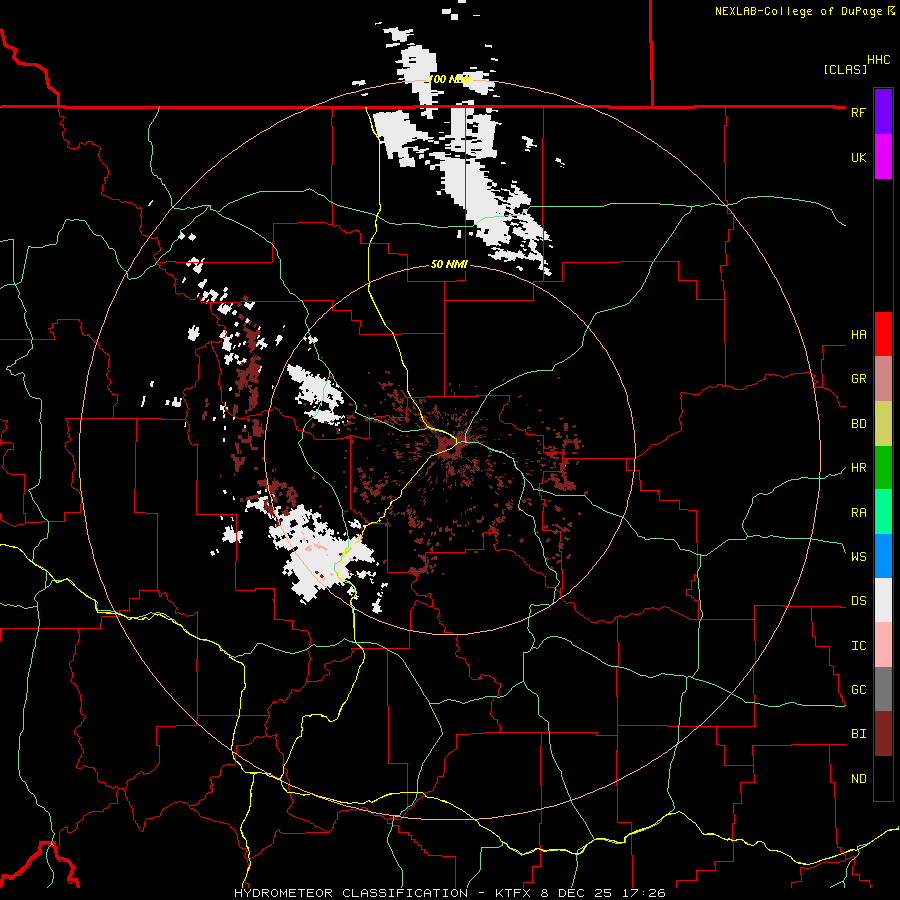Screen dimensions: 900x900
Task: Click the DS legend label
Action: [858, 600]
